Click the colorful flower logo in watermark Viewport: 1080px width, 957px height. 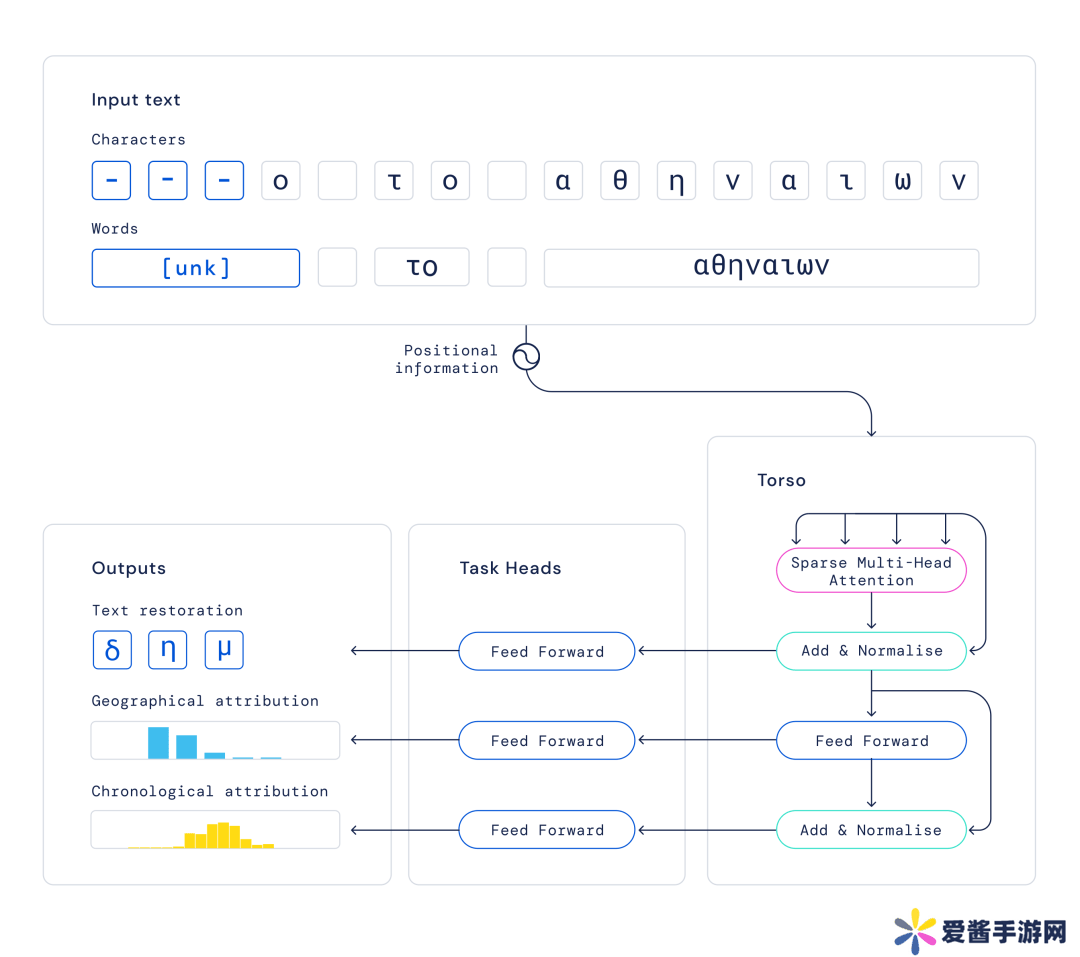tap(915, 932)
